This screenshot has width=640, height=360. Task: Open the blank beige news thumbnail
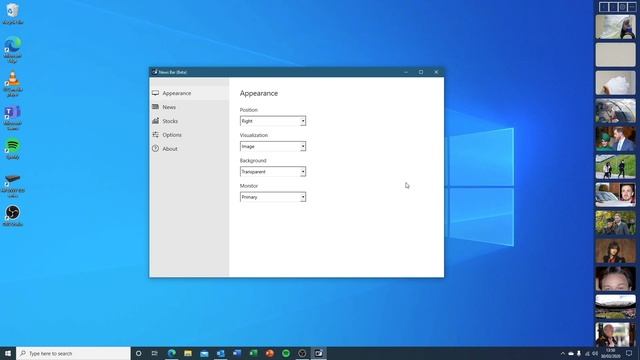point(616,55)
